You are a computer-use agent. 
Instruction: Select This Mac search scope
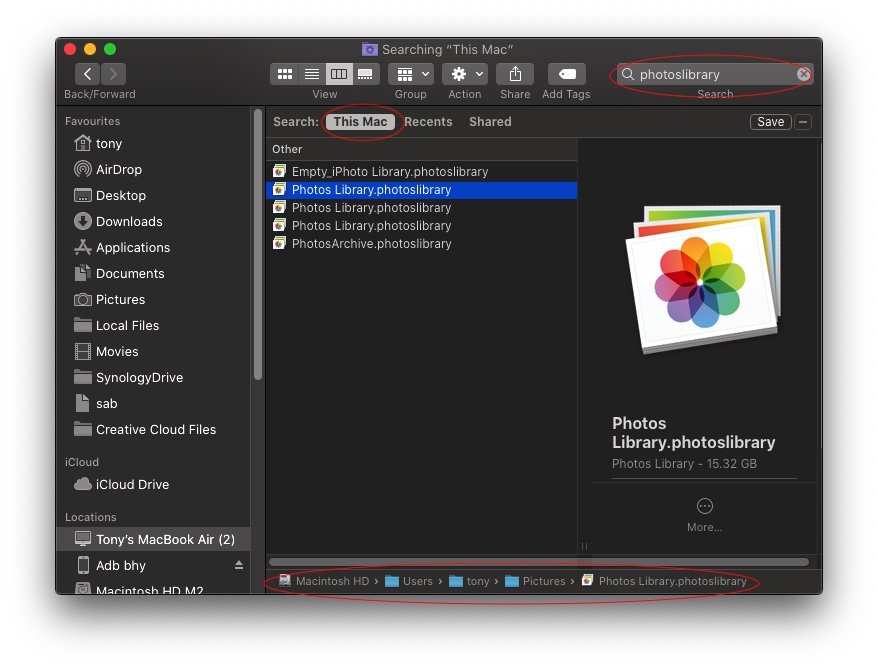coord(360,122)
